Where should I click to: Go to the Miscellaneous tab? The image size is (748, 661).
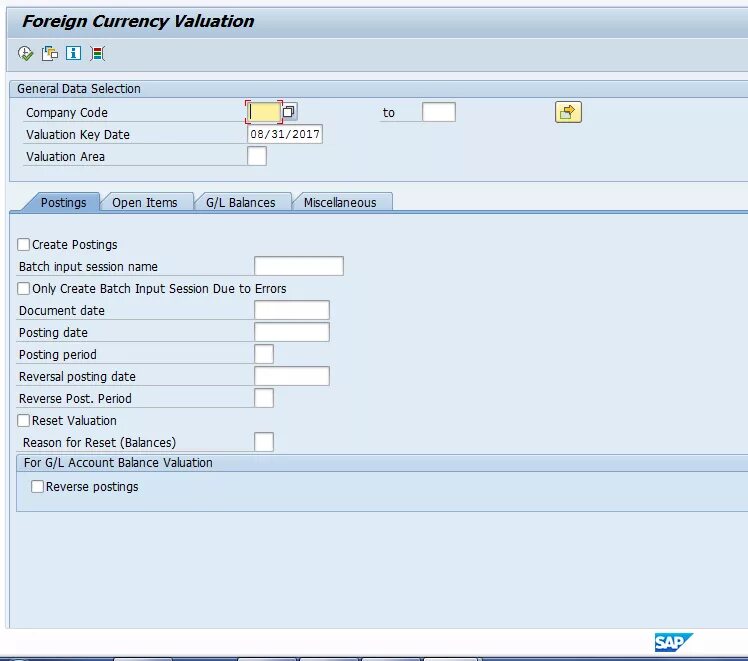click(x=340, y=203)
